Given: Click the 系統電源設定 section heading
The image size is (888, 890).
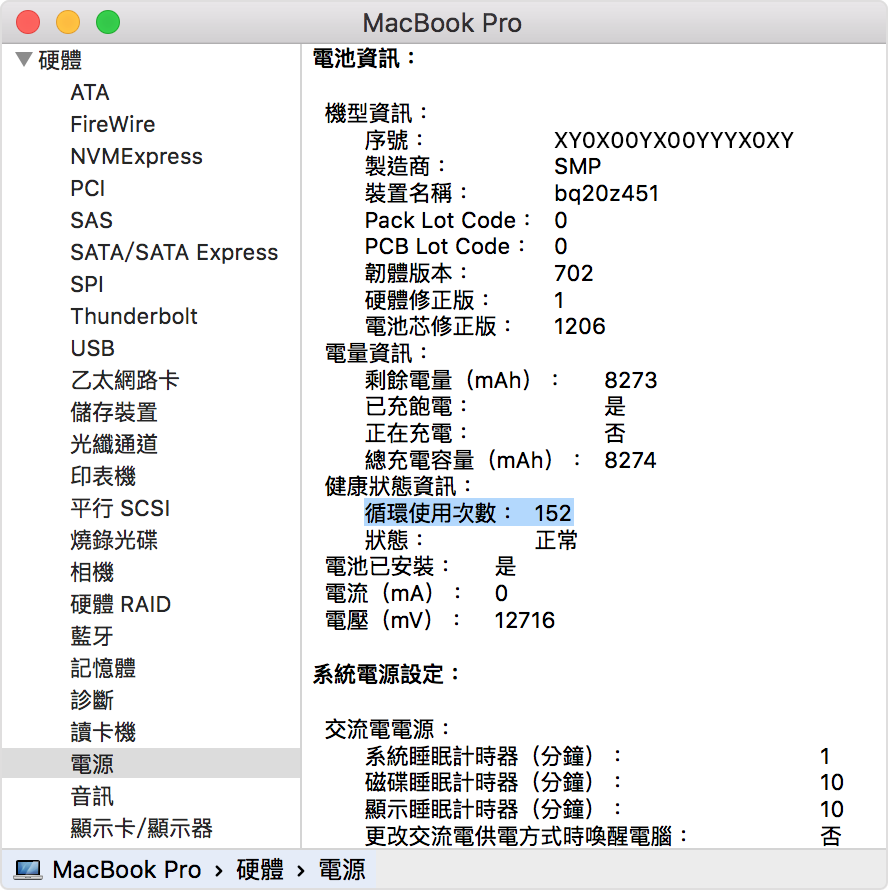Looking at the screenshot, I should (x=386, y=674).
